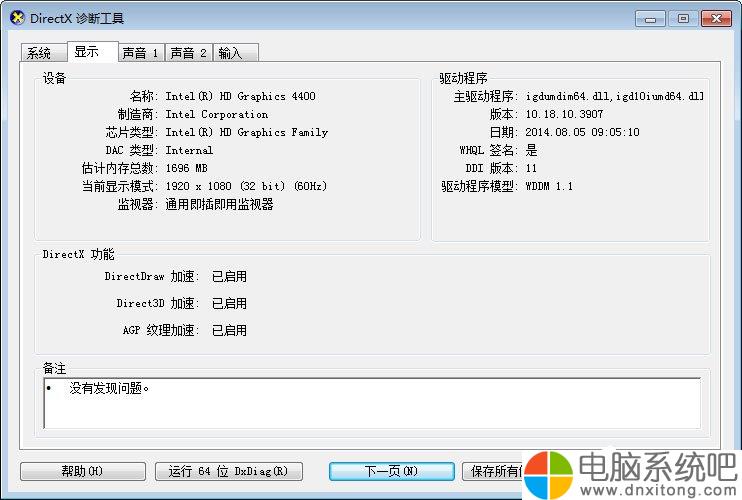The width and height of the screenshot is (742, 500).
Task: Click manufacturer value Intel Corporation
Action: (x=217, y=114)
